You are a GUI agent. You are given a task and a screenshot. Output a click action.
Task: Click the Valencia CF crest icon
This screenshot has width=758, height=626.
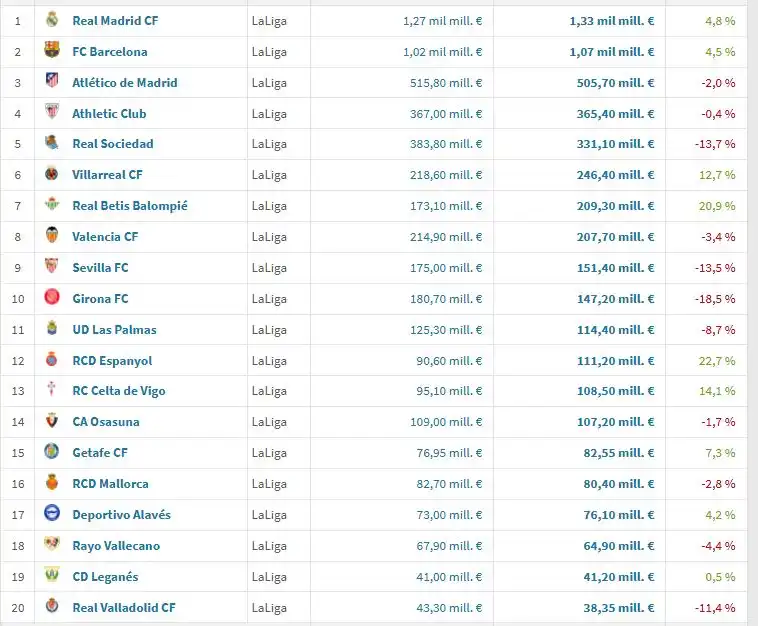click(x=52, y=236)
